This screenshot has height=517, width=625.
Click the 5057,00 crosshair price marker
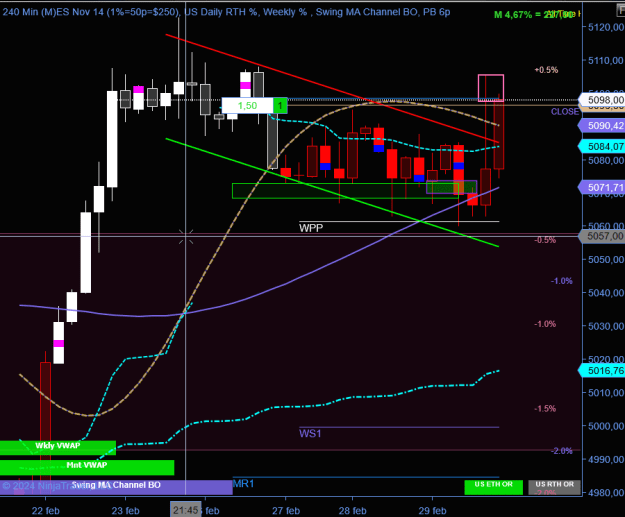603,236
